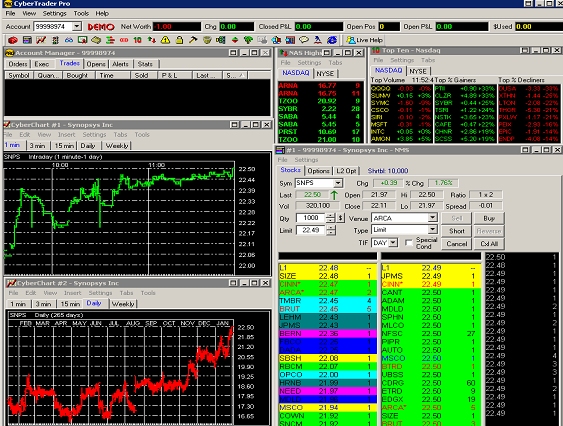
Task: Select TMBR 22.45 bid row in Level 2
Action: click(328, 301)
